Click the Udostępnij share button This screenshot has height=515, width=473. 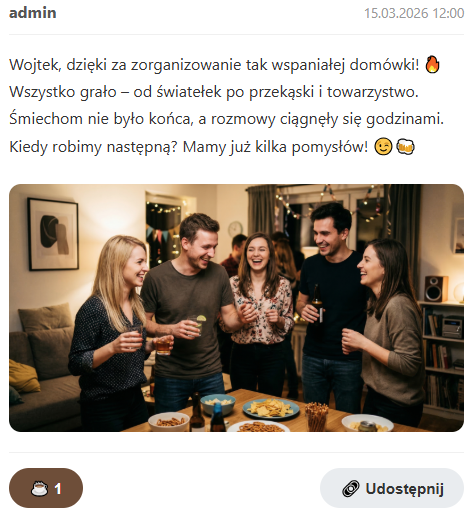click(392, 488)
